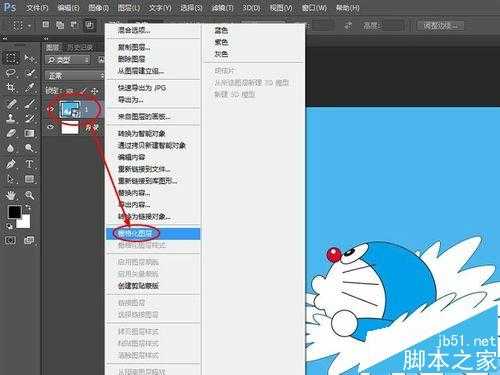
Task: Select the Dodge tool
Action: tap(29, 148)
